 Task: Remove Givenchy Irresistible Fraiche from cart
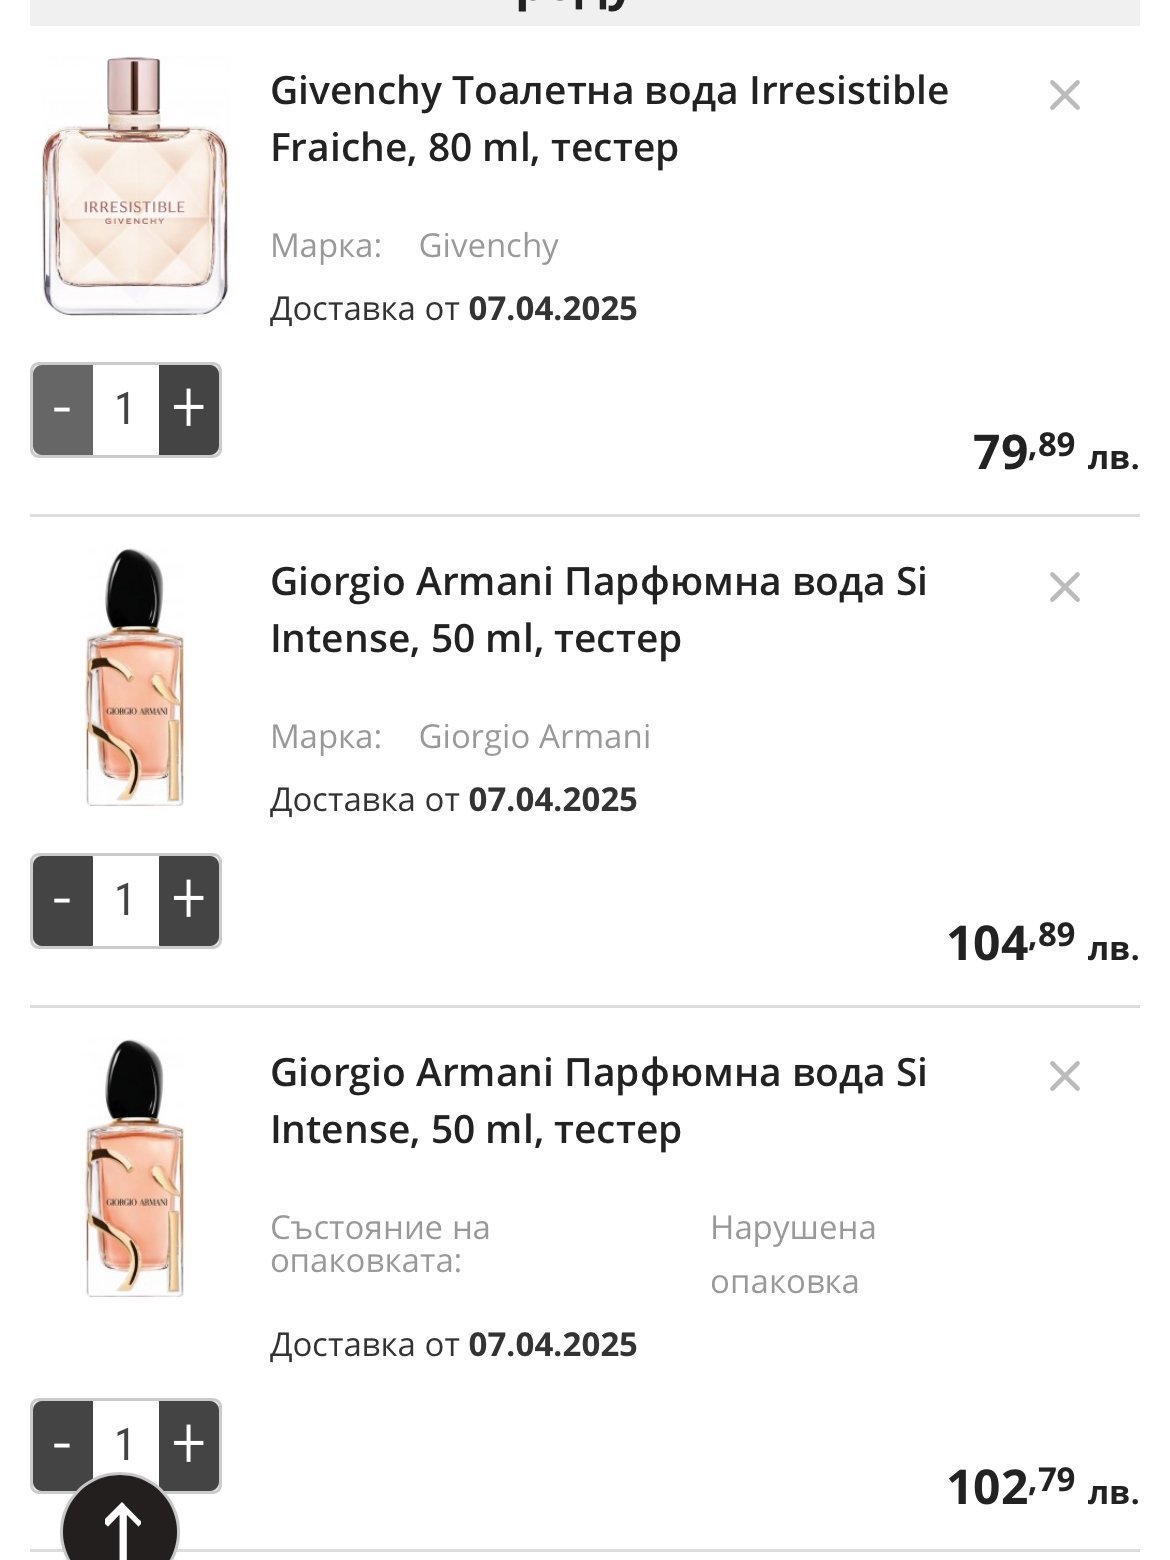point(1064,96)
